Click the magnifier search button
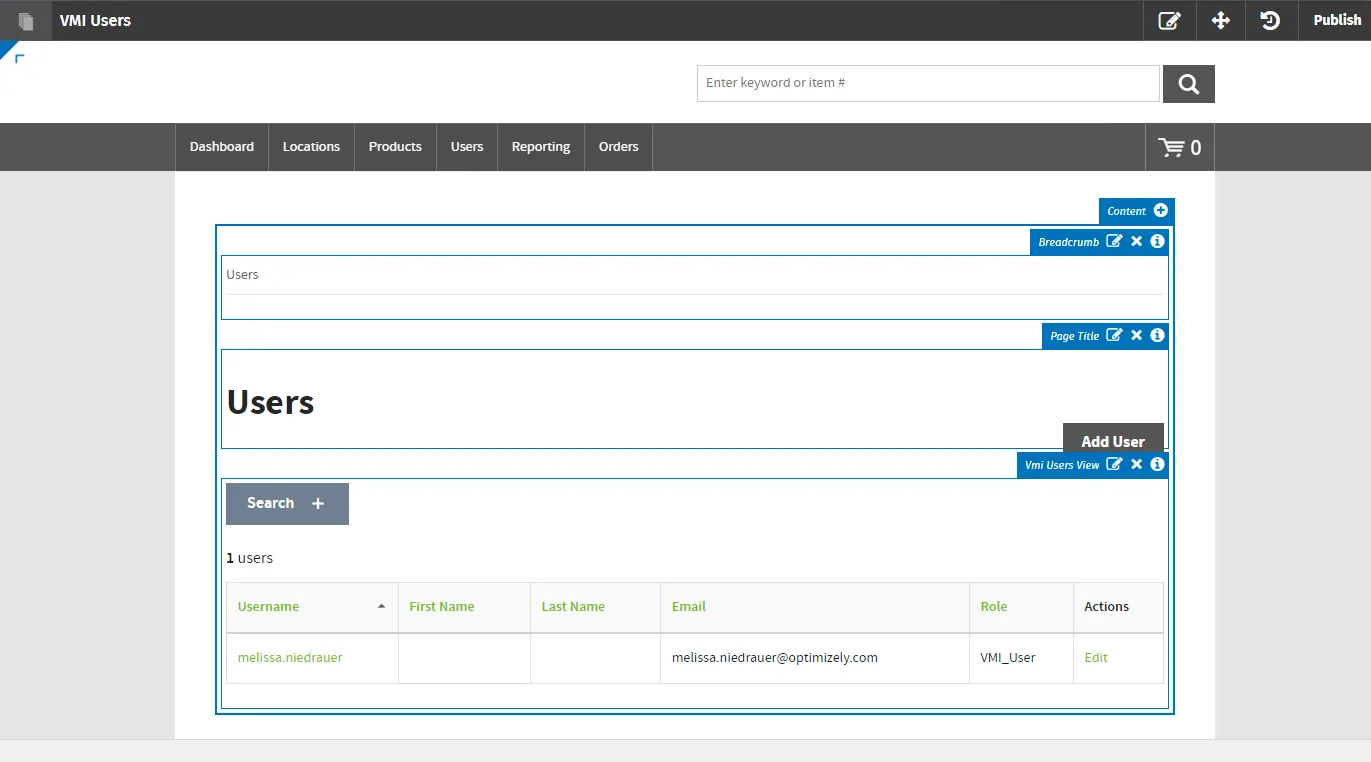 tap(1189, 84)
